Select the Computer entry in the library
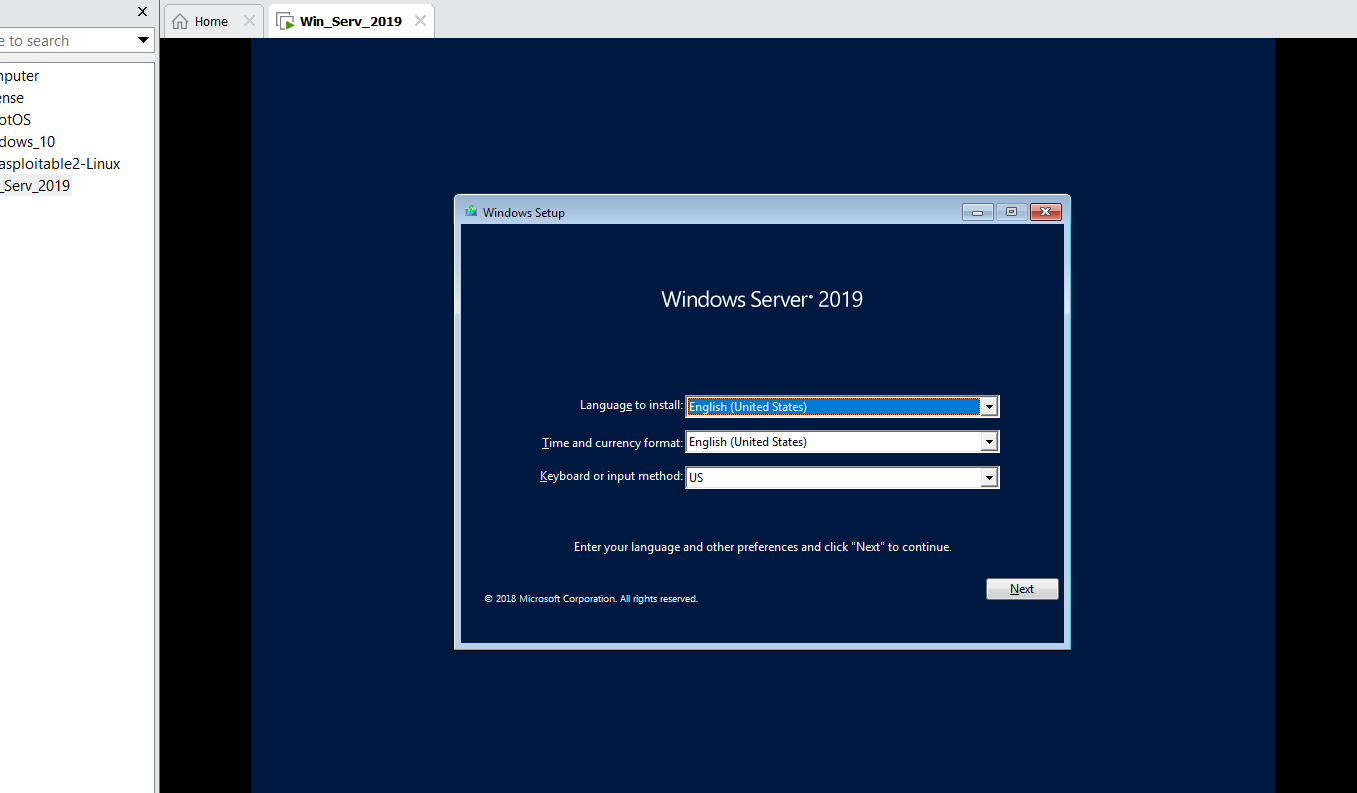Viewport: 1357px width, 793px height. tap(20, 76)
